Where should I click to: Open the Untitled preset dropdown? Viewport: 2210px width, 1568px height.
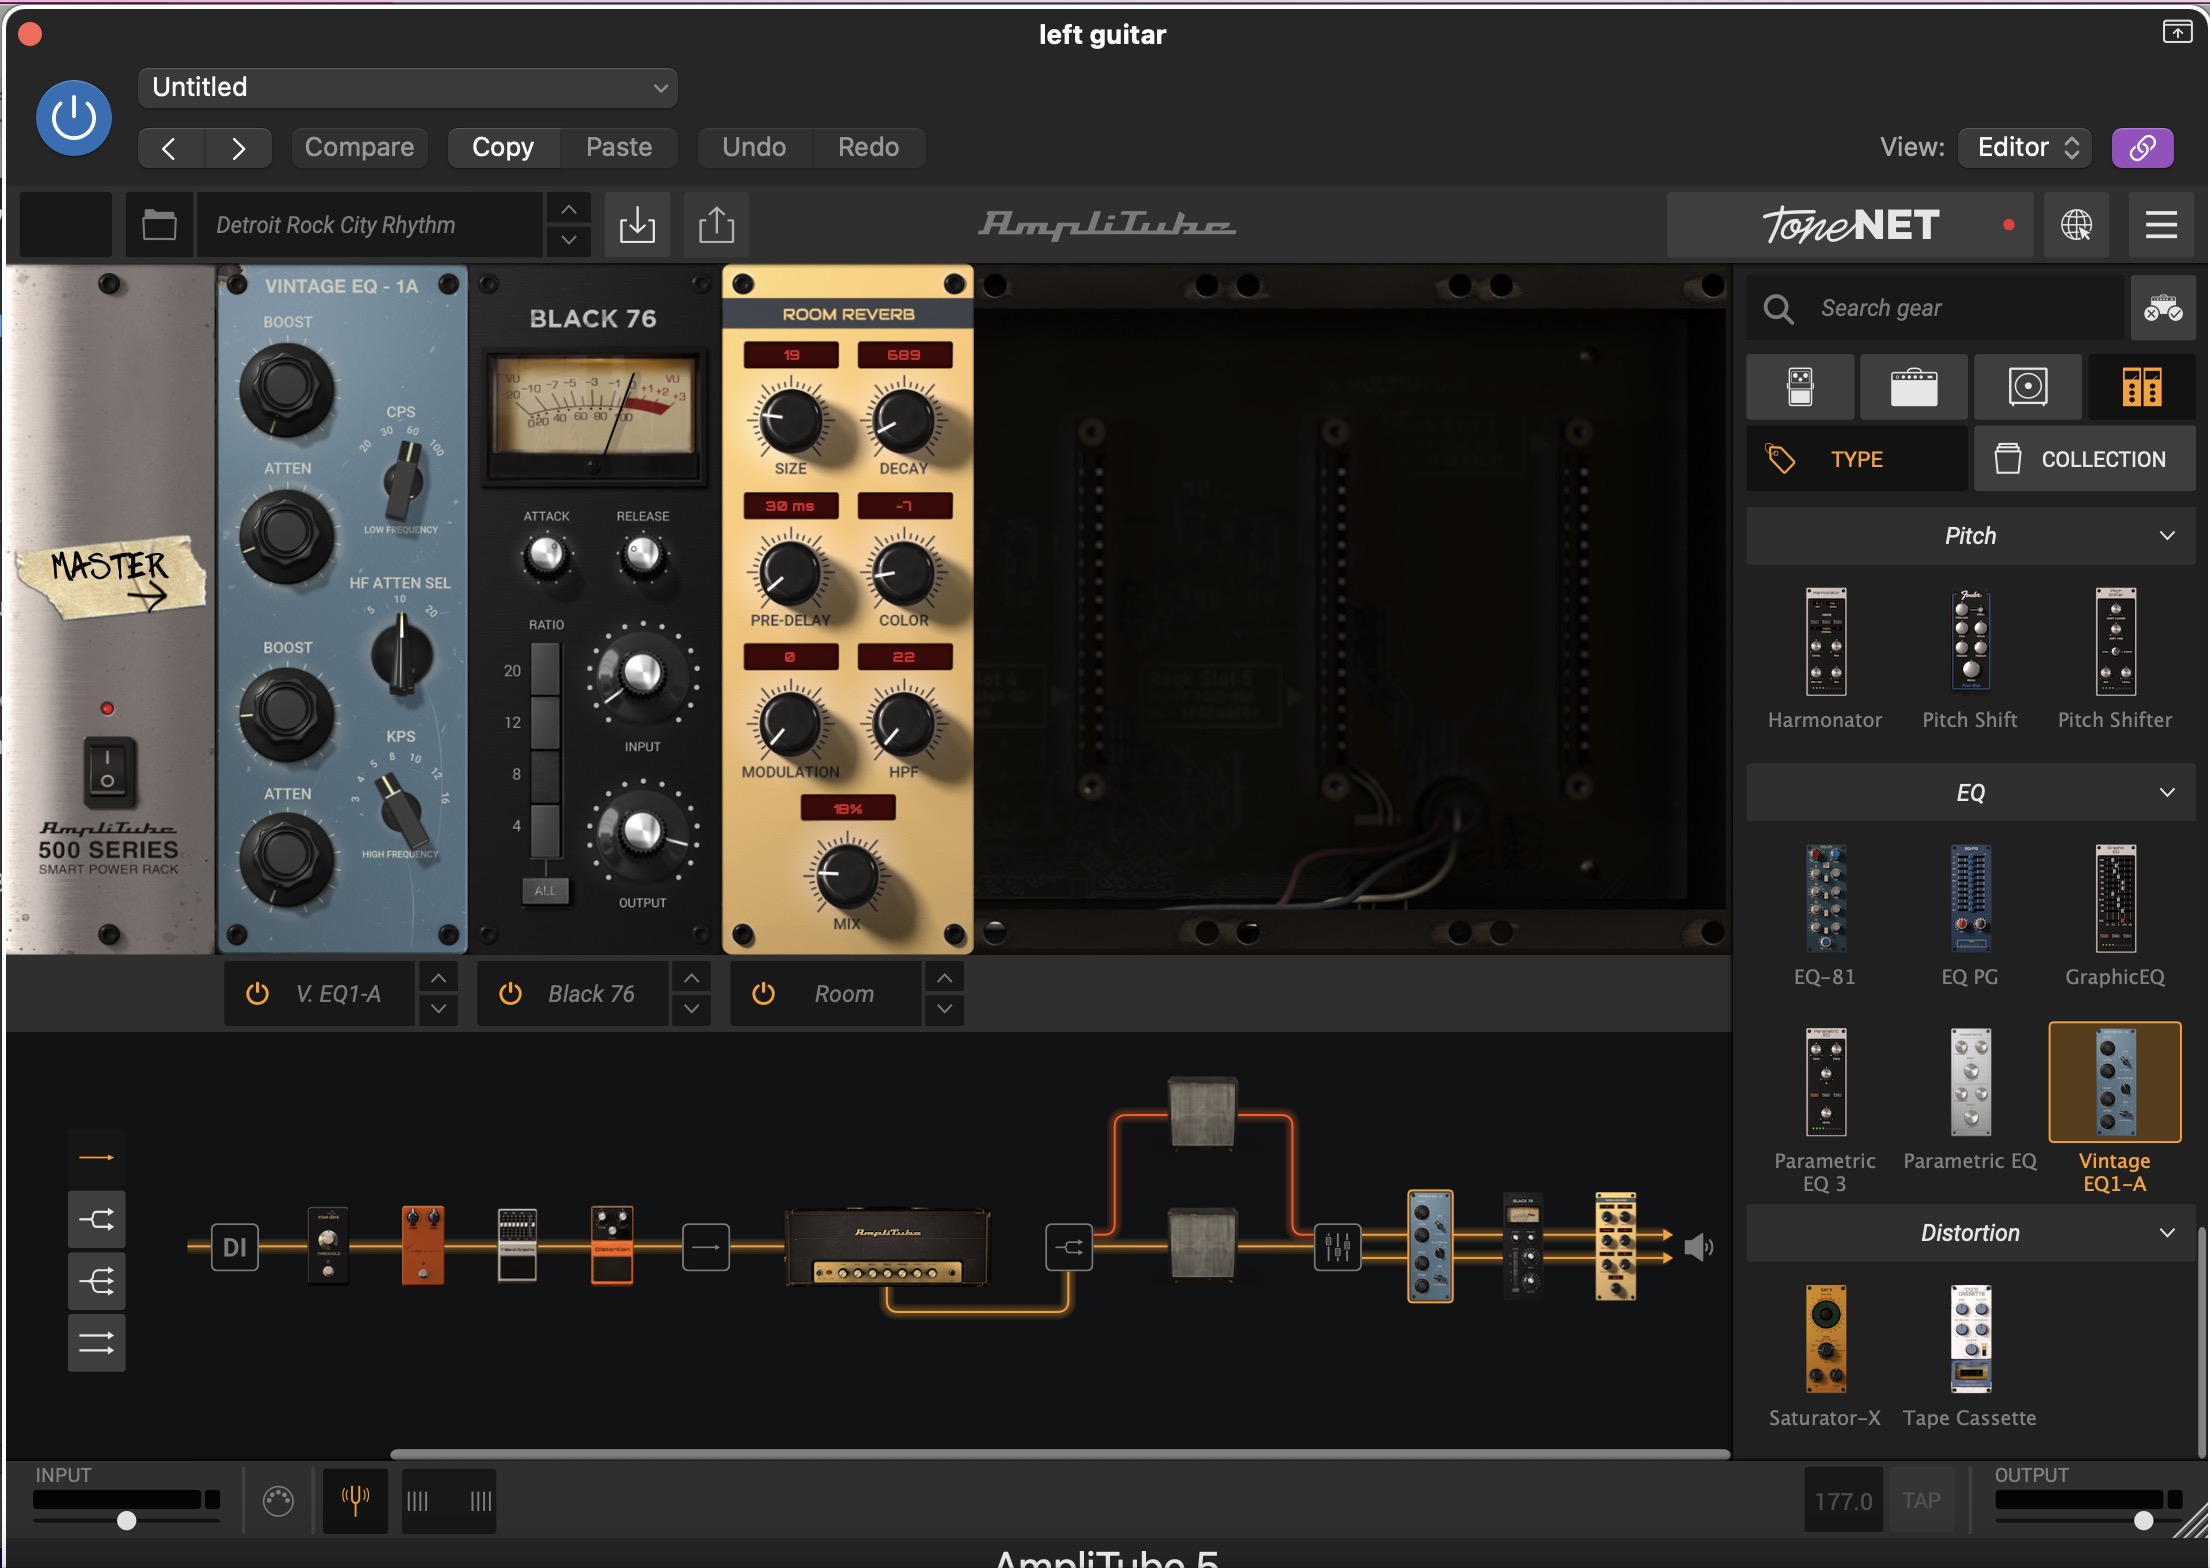408,87
